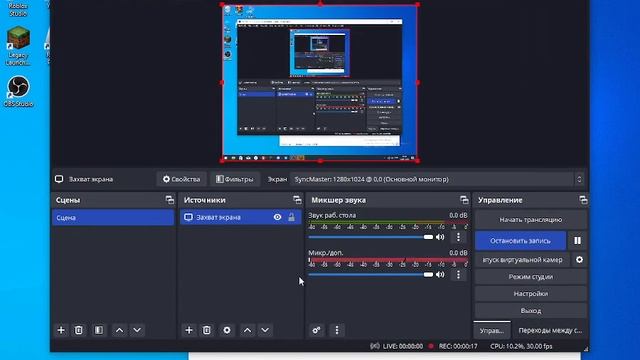
Task: Open the Legacy Launcher desktop icon
Action: click(18, 45)
